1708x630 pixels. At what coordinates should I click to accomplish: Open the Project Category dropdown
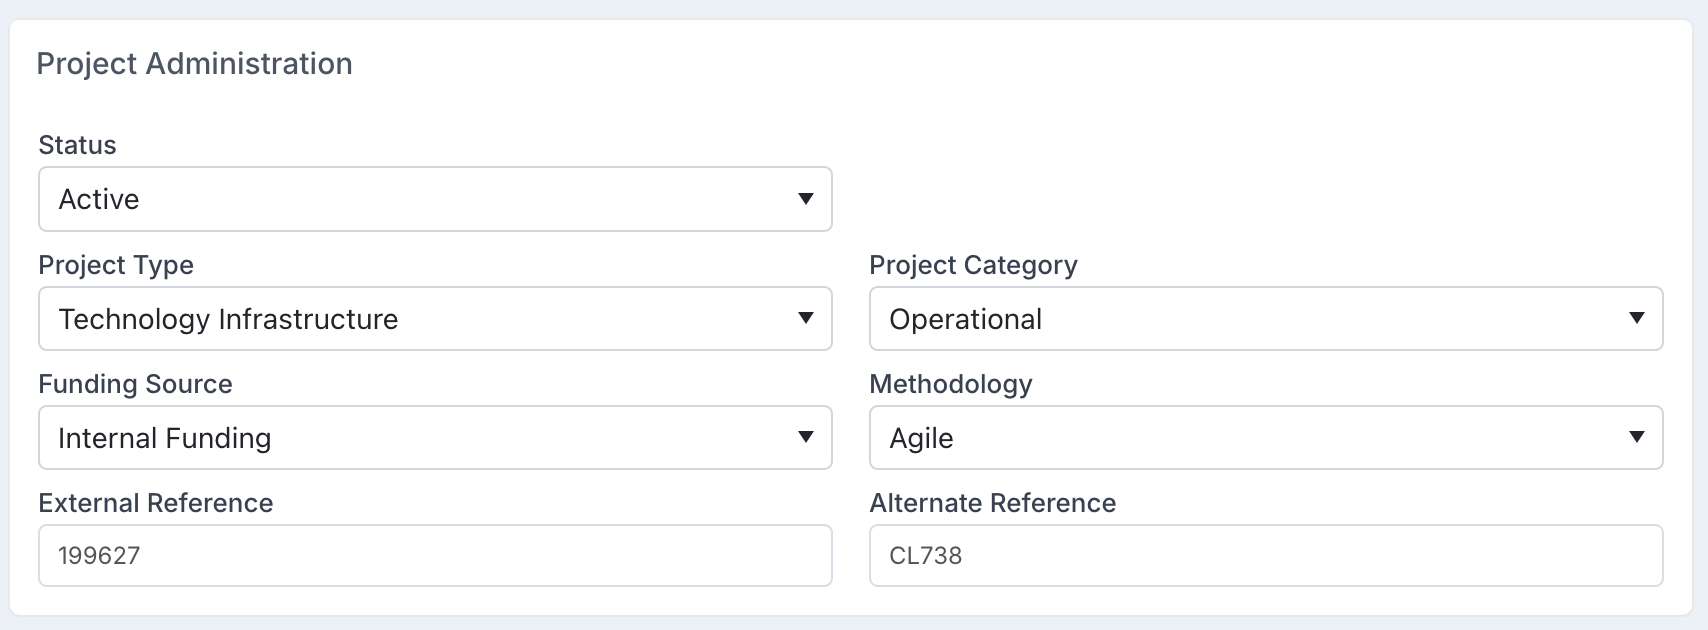point(1266,319)
